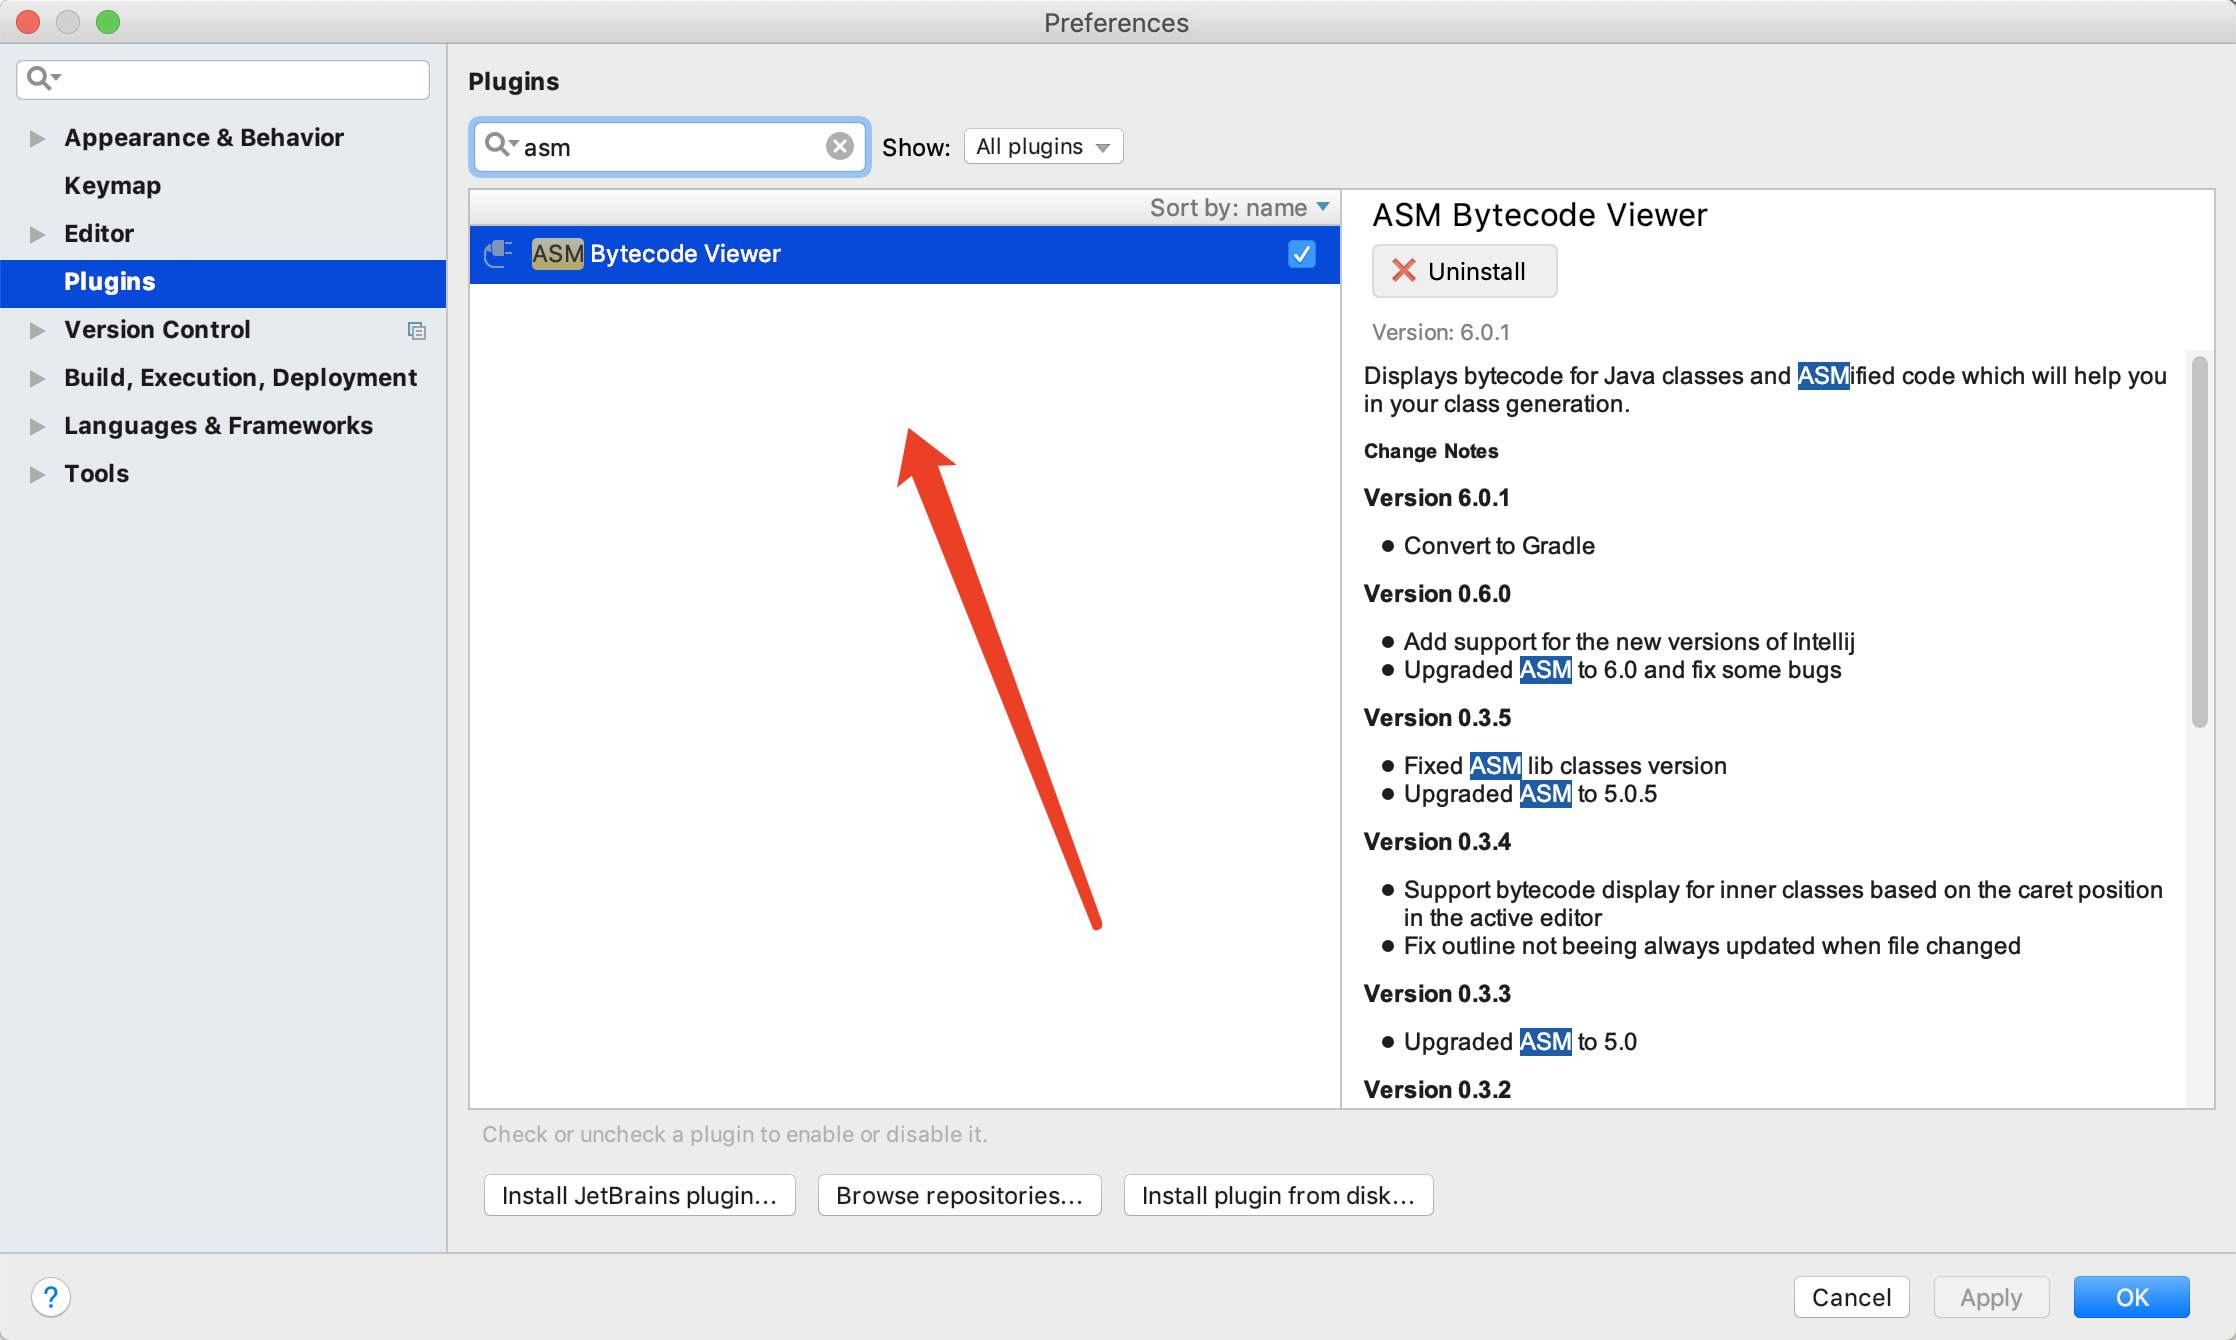Select Keymap in the settings tree
The height and width of the screenshot is (1340, 2236).
[x=223, y=186]
